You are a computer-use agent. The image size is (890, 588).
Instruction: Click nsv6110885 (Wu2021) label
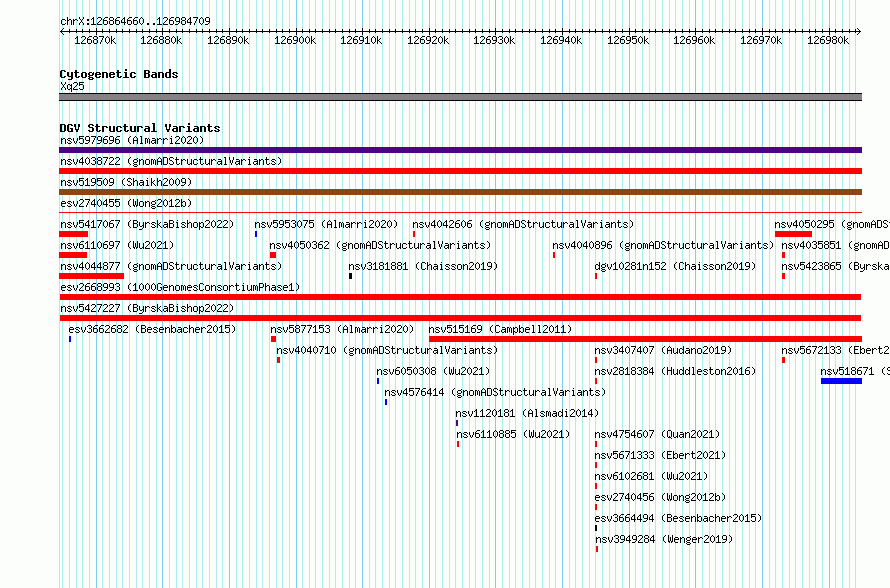(x=513, y=434)
